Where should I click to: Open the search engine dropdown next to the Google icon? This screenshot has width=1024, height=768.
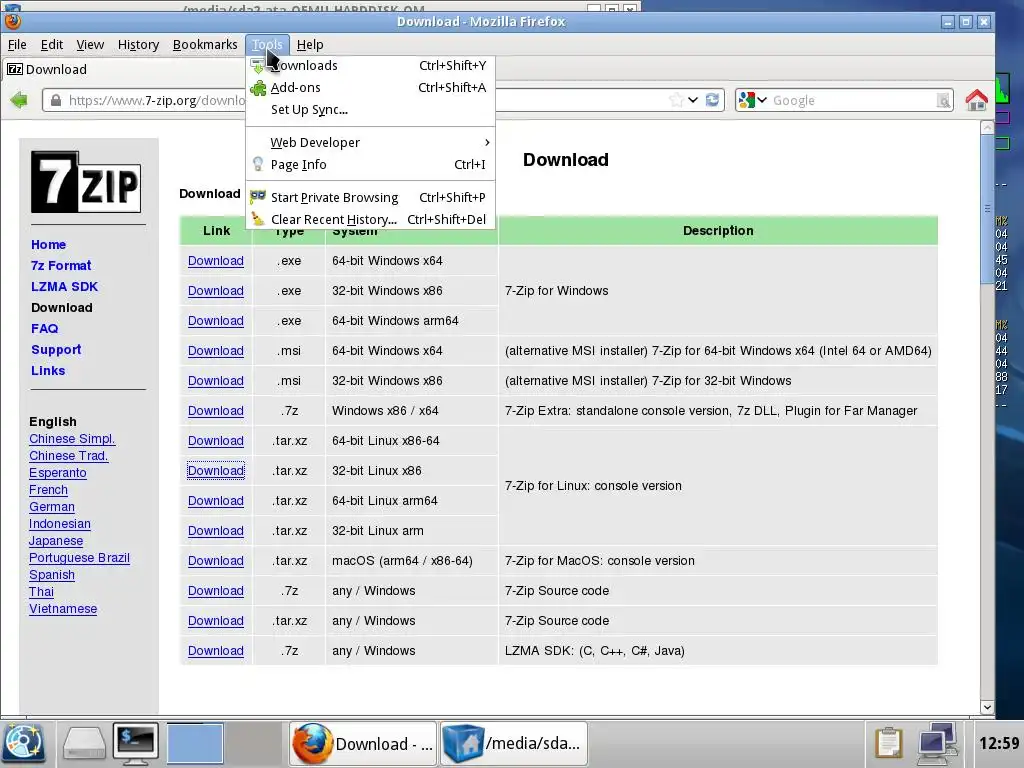click(762, 100)
